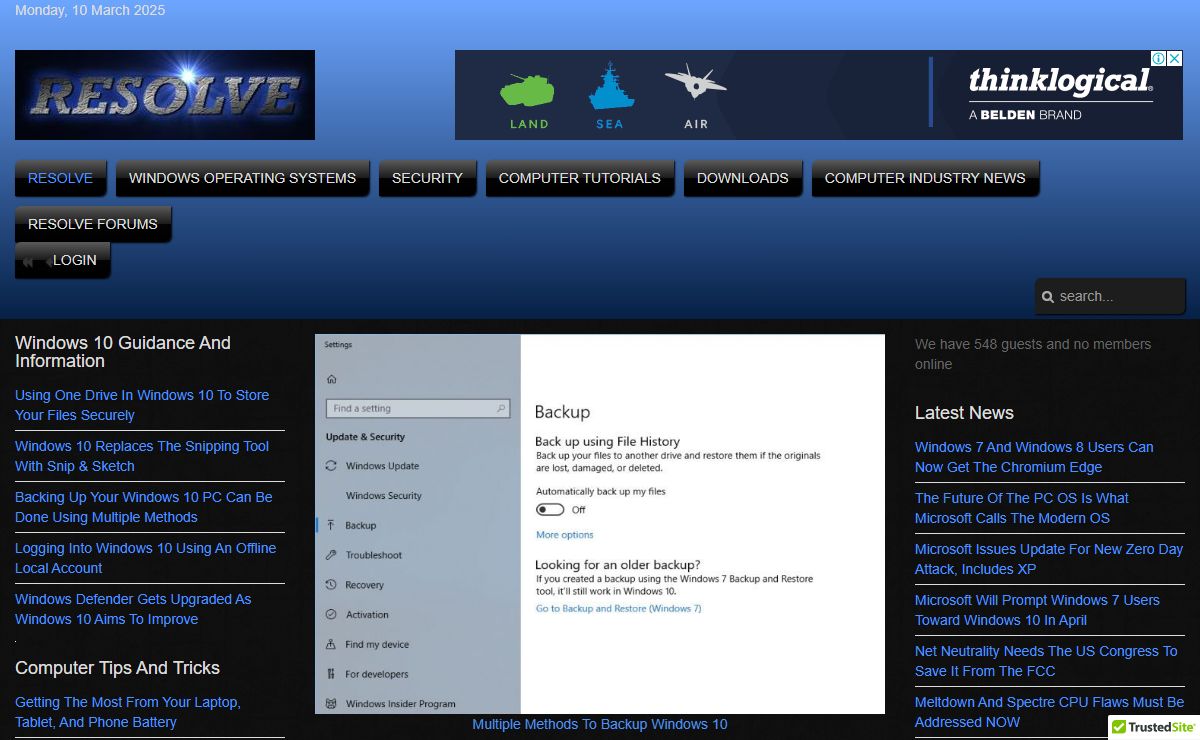The image size is (1200, 740).
Task: Open the Resolve Forums menu item
Action: point(93,224)
